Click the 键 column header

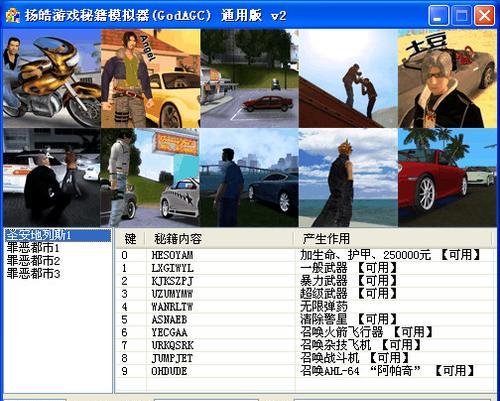point(130,239)
